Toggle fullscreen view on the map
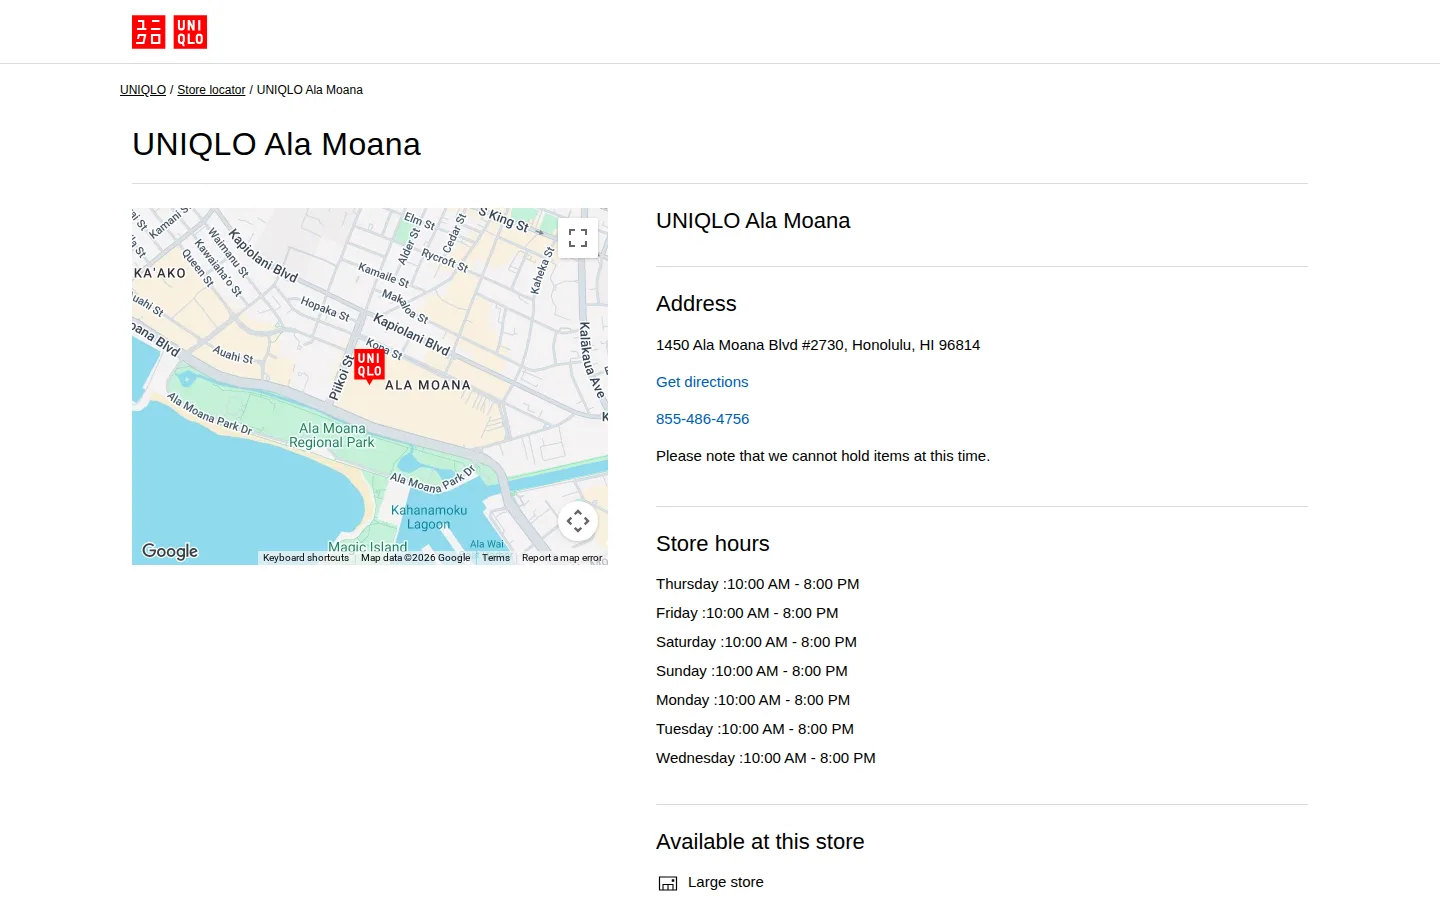The height and width of the screenshot is (900, 1440). click(x=578, y=238)
